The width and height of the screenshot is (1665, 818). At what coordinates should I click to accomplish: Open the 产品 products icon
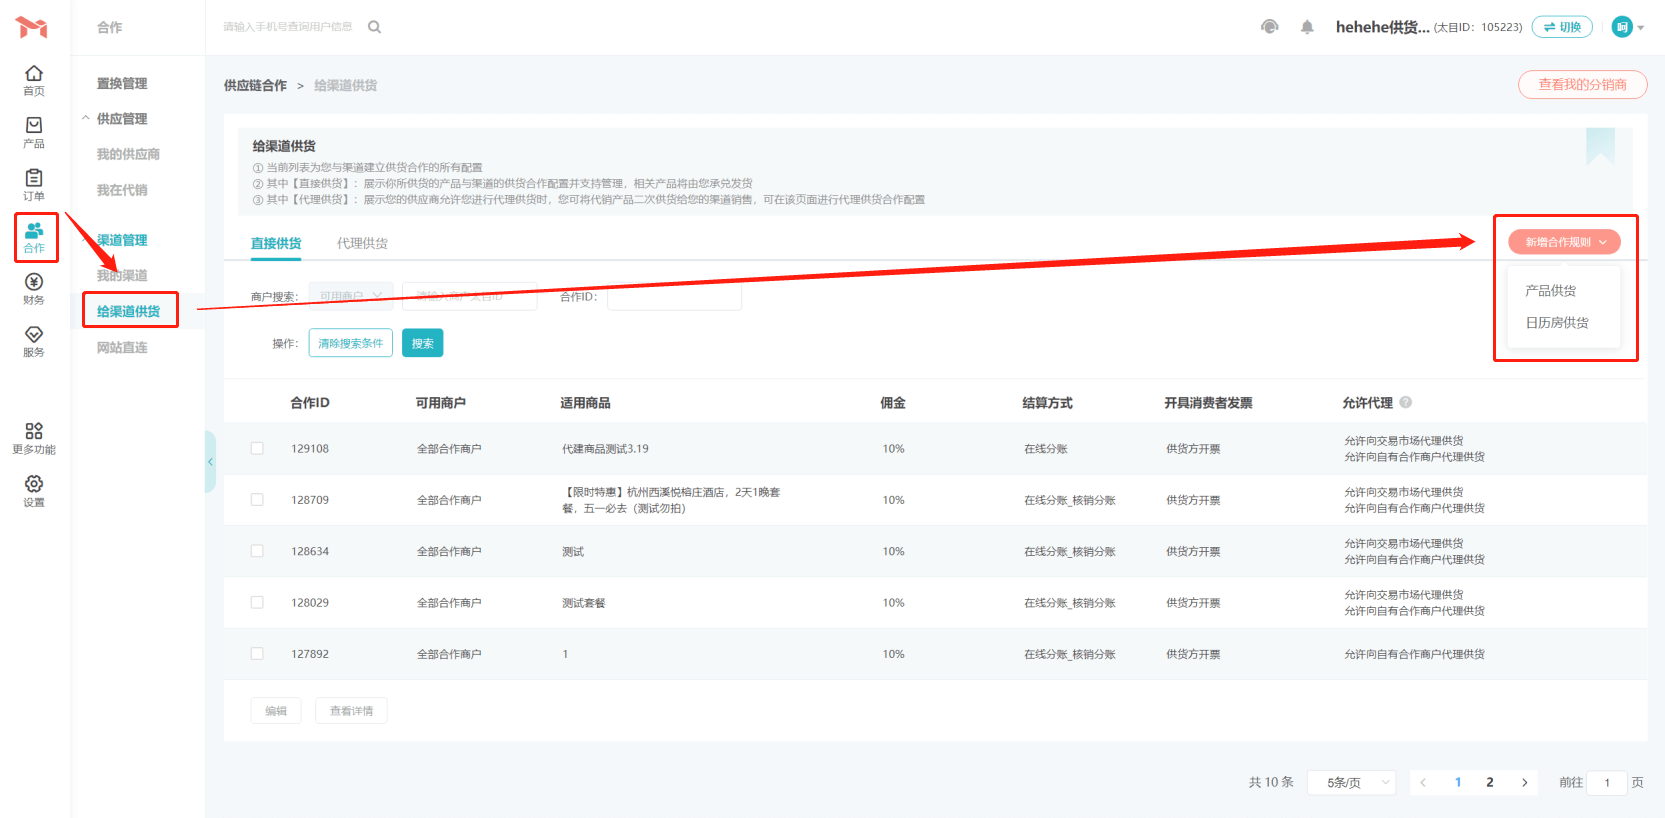pos(34,132)
